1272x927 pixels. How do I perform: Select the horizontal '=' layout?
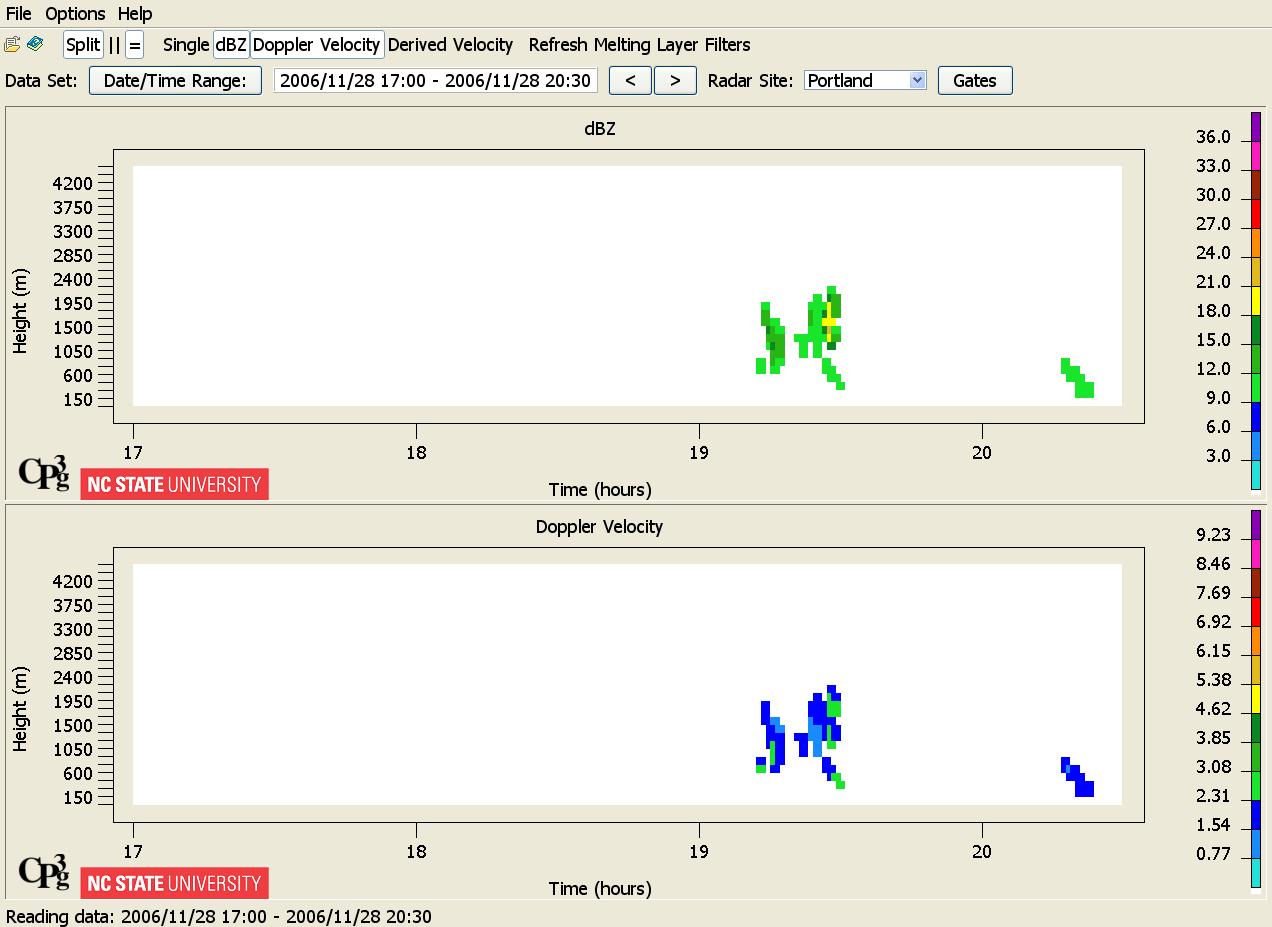pos(135,45)
